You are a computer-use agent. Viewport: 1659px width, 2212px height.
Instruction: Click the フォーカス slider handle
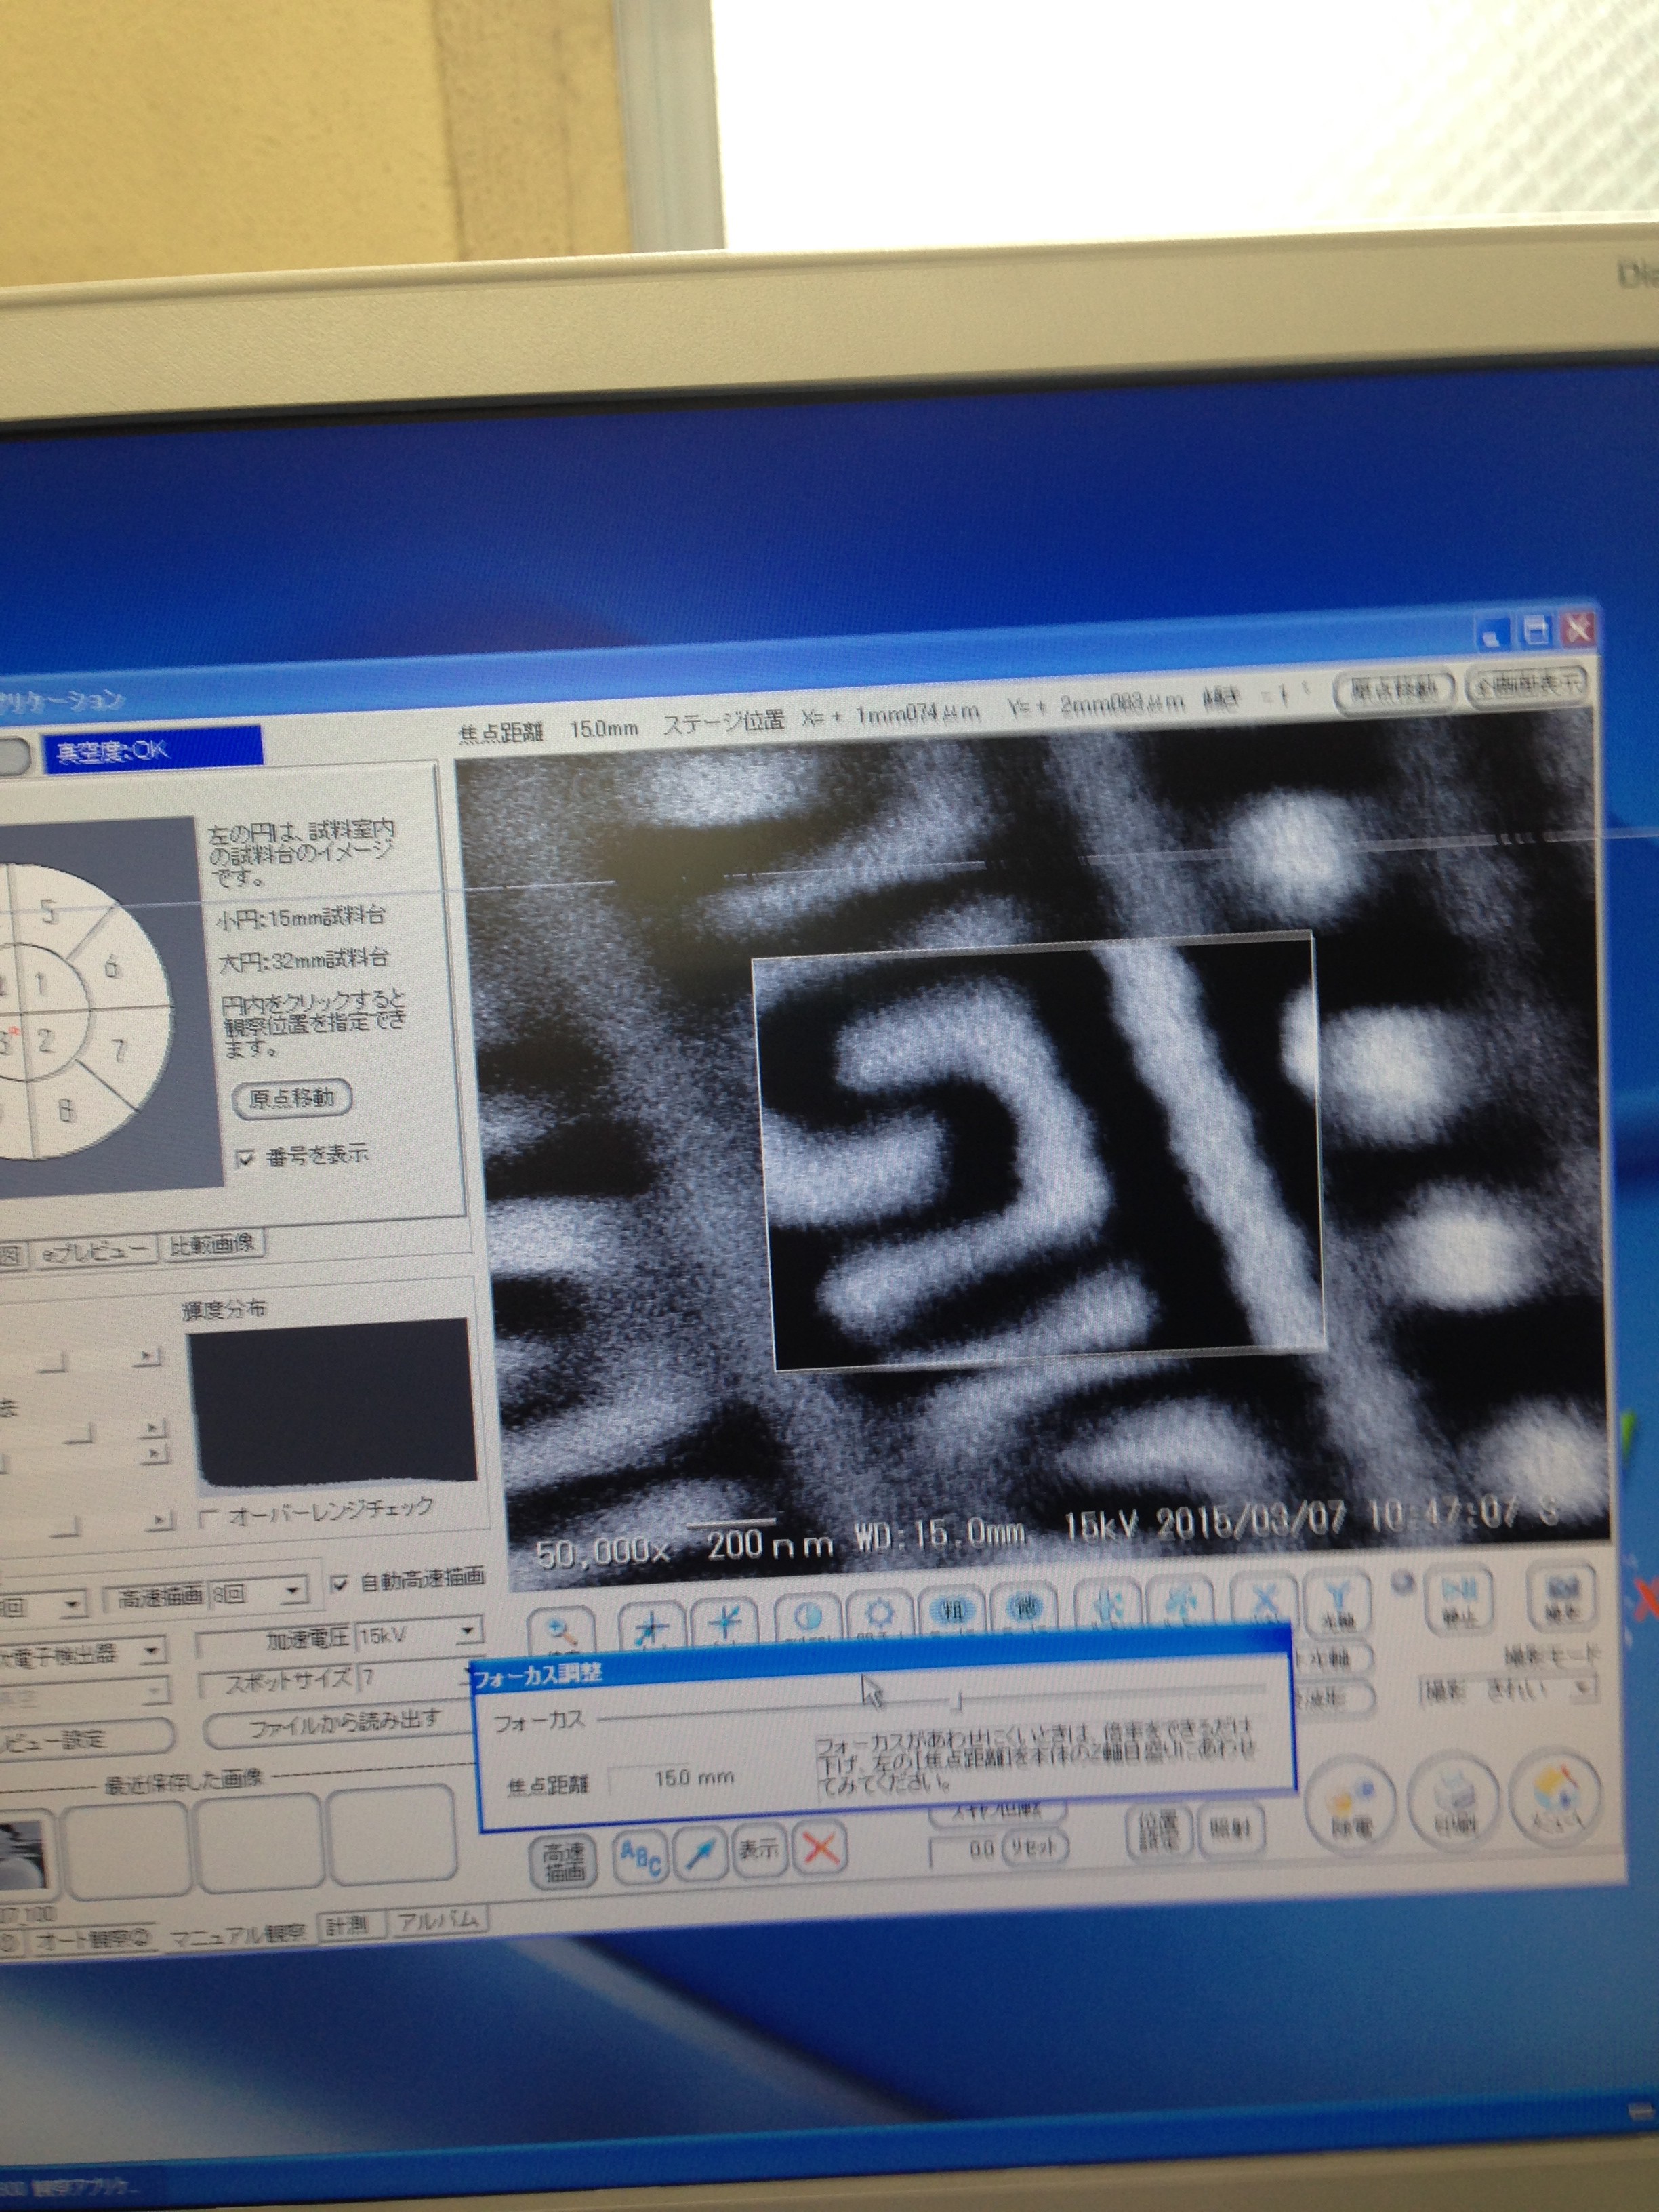957,1701
